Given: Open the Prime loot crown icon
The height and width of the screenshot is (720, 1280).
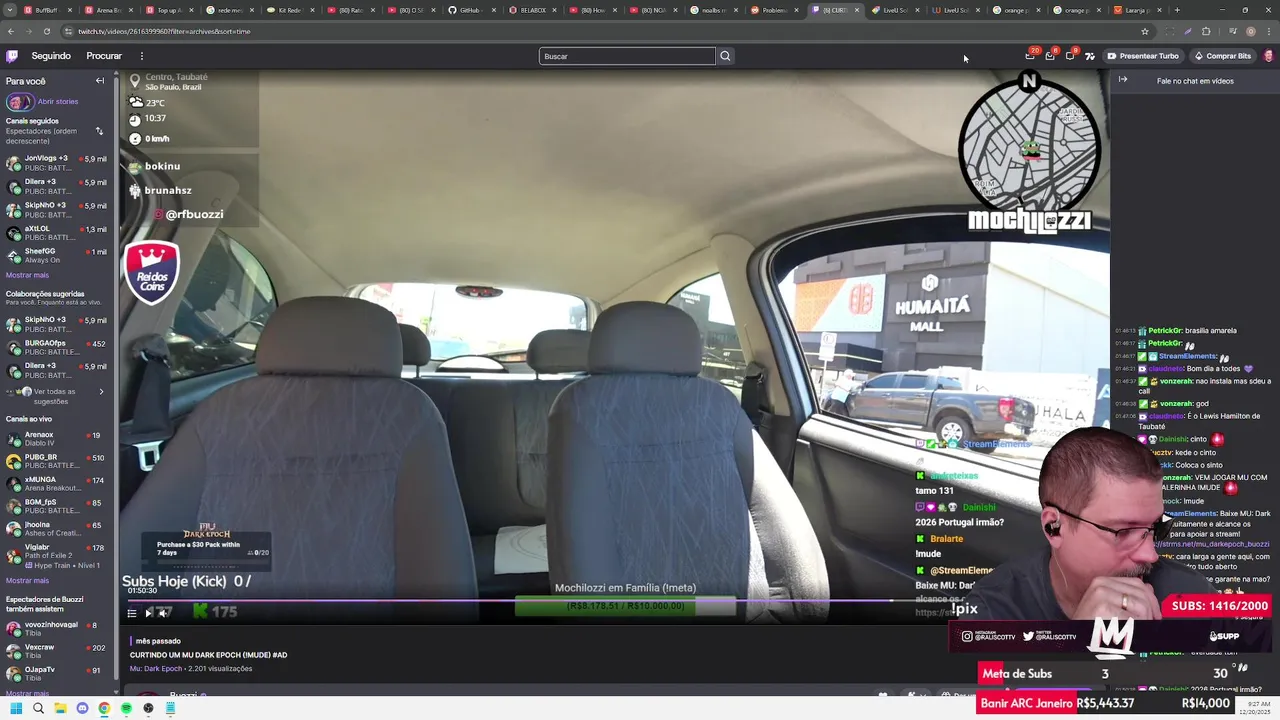Looking at the screenshot, I should tap(1030, 56).
